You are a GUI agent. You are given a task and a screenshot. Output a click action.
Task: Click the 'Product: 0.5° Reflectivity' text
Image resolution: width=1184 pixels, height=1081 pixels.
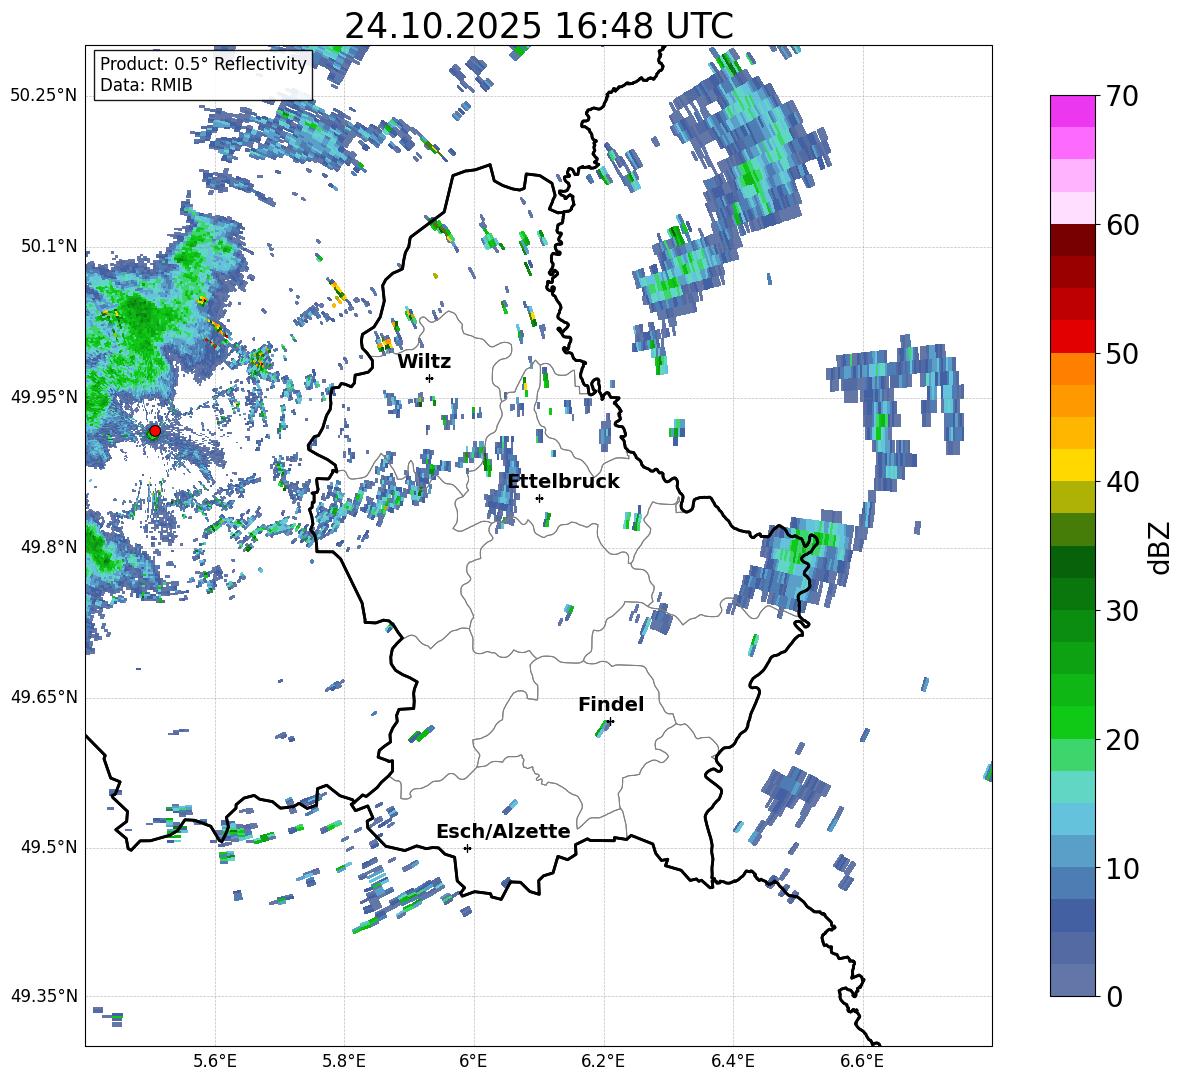(203, 63)
